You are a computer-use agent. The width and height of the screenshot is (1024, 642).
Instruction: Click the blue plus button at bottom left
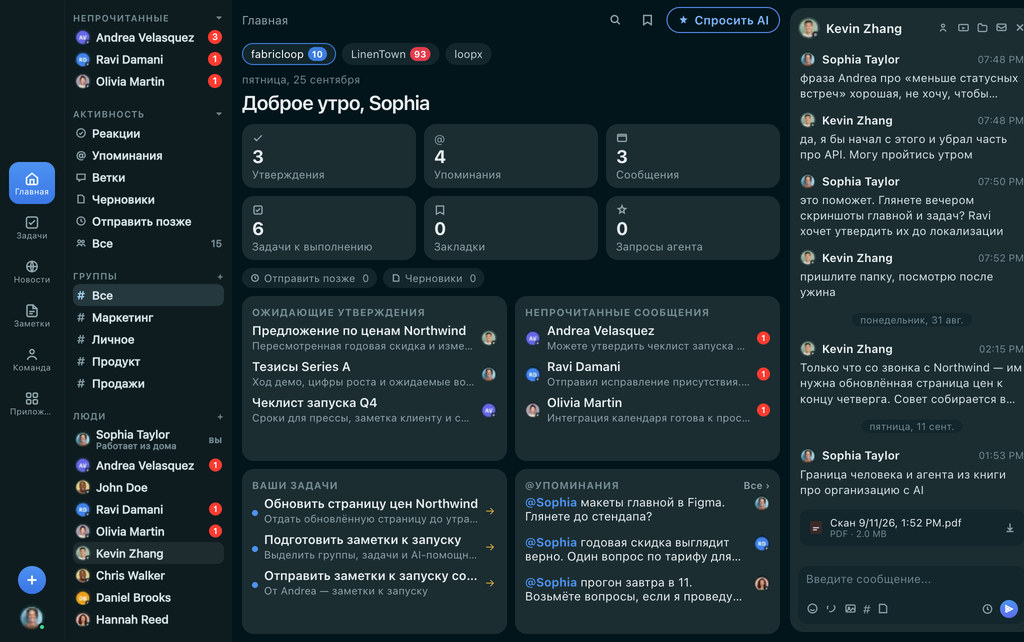pos(31,580)
